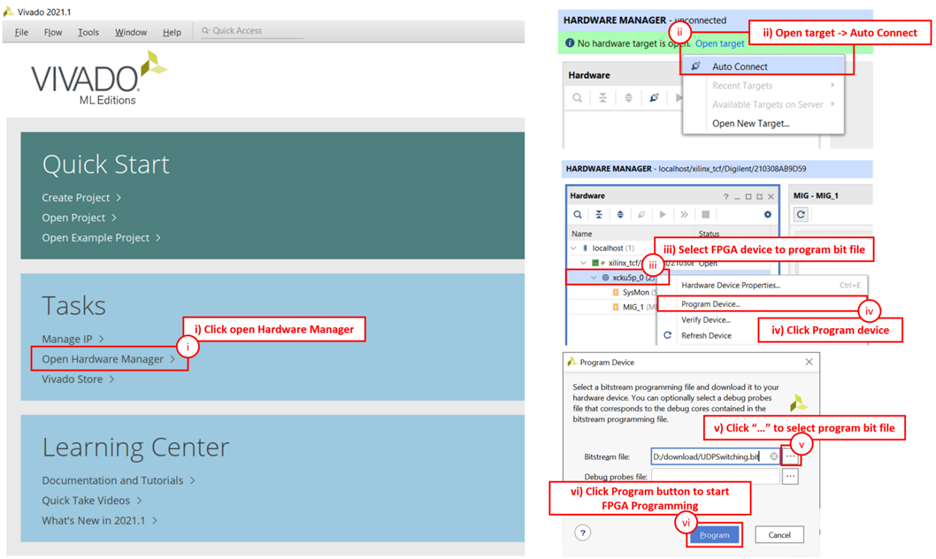Viewport: 936px width, 559px height.
Task: Select the xcku5p_0 device row
Action: [x=617, y=277]
